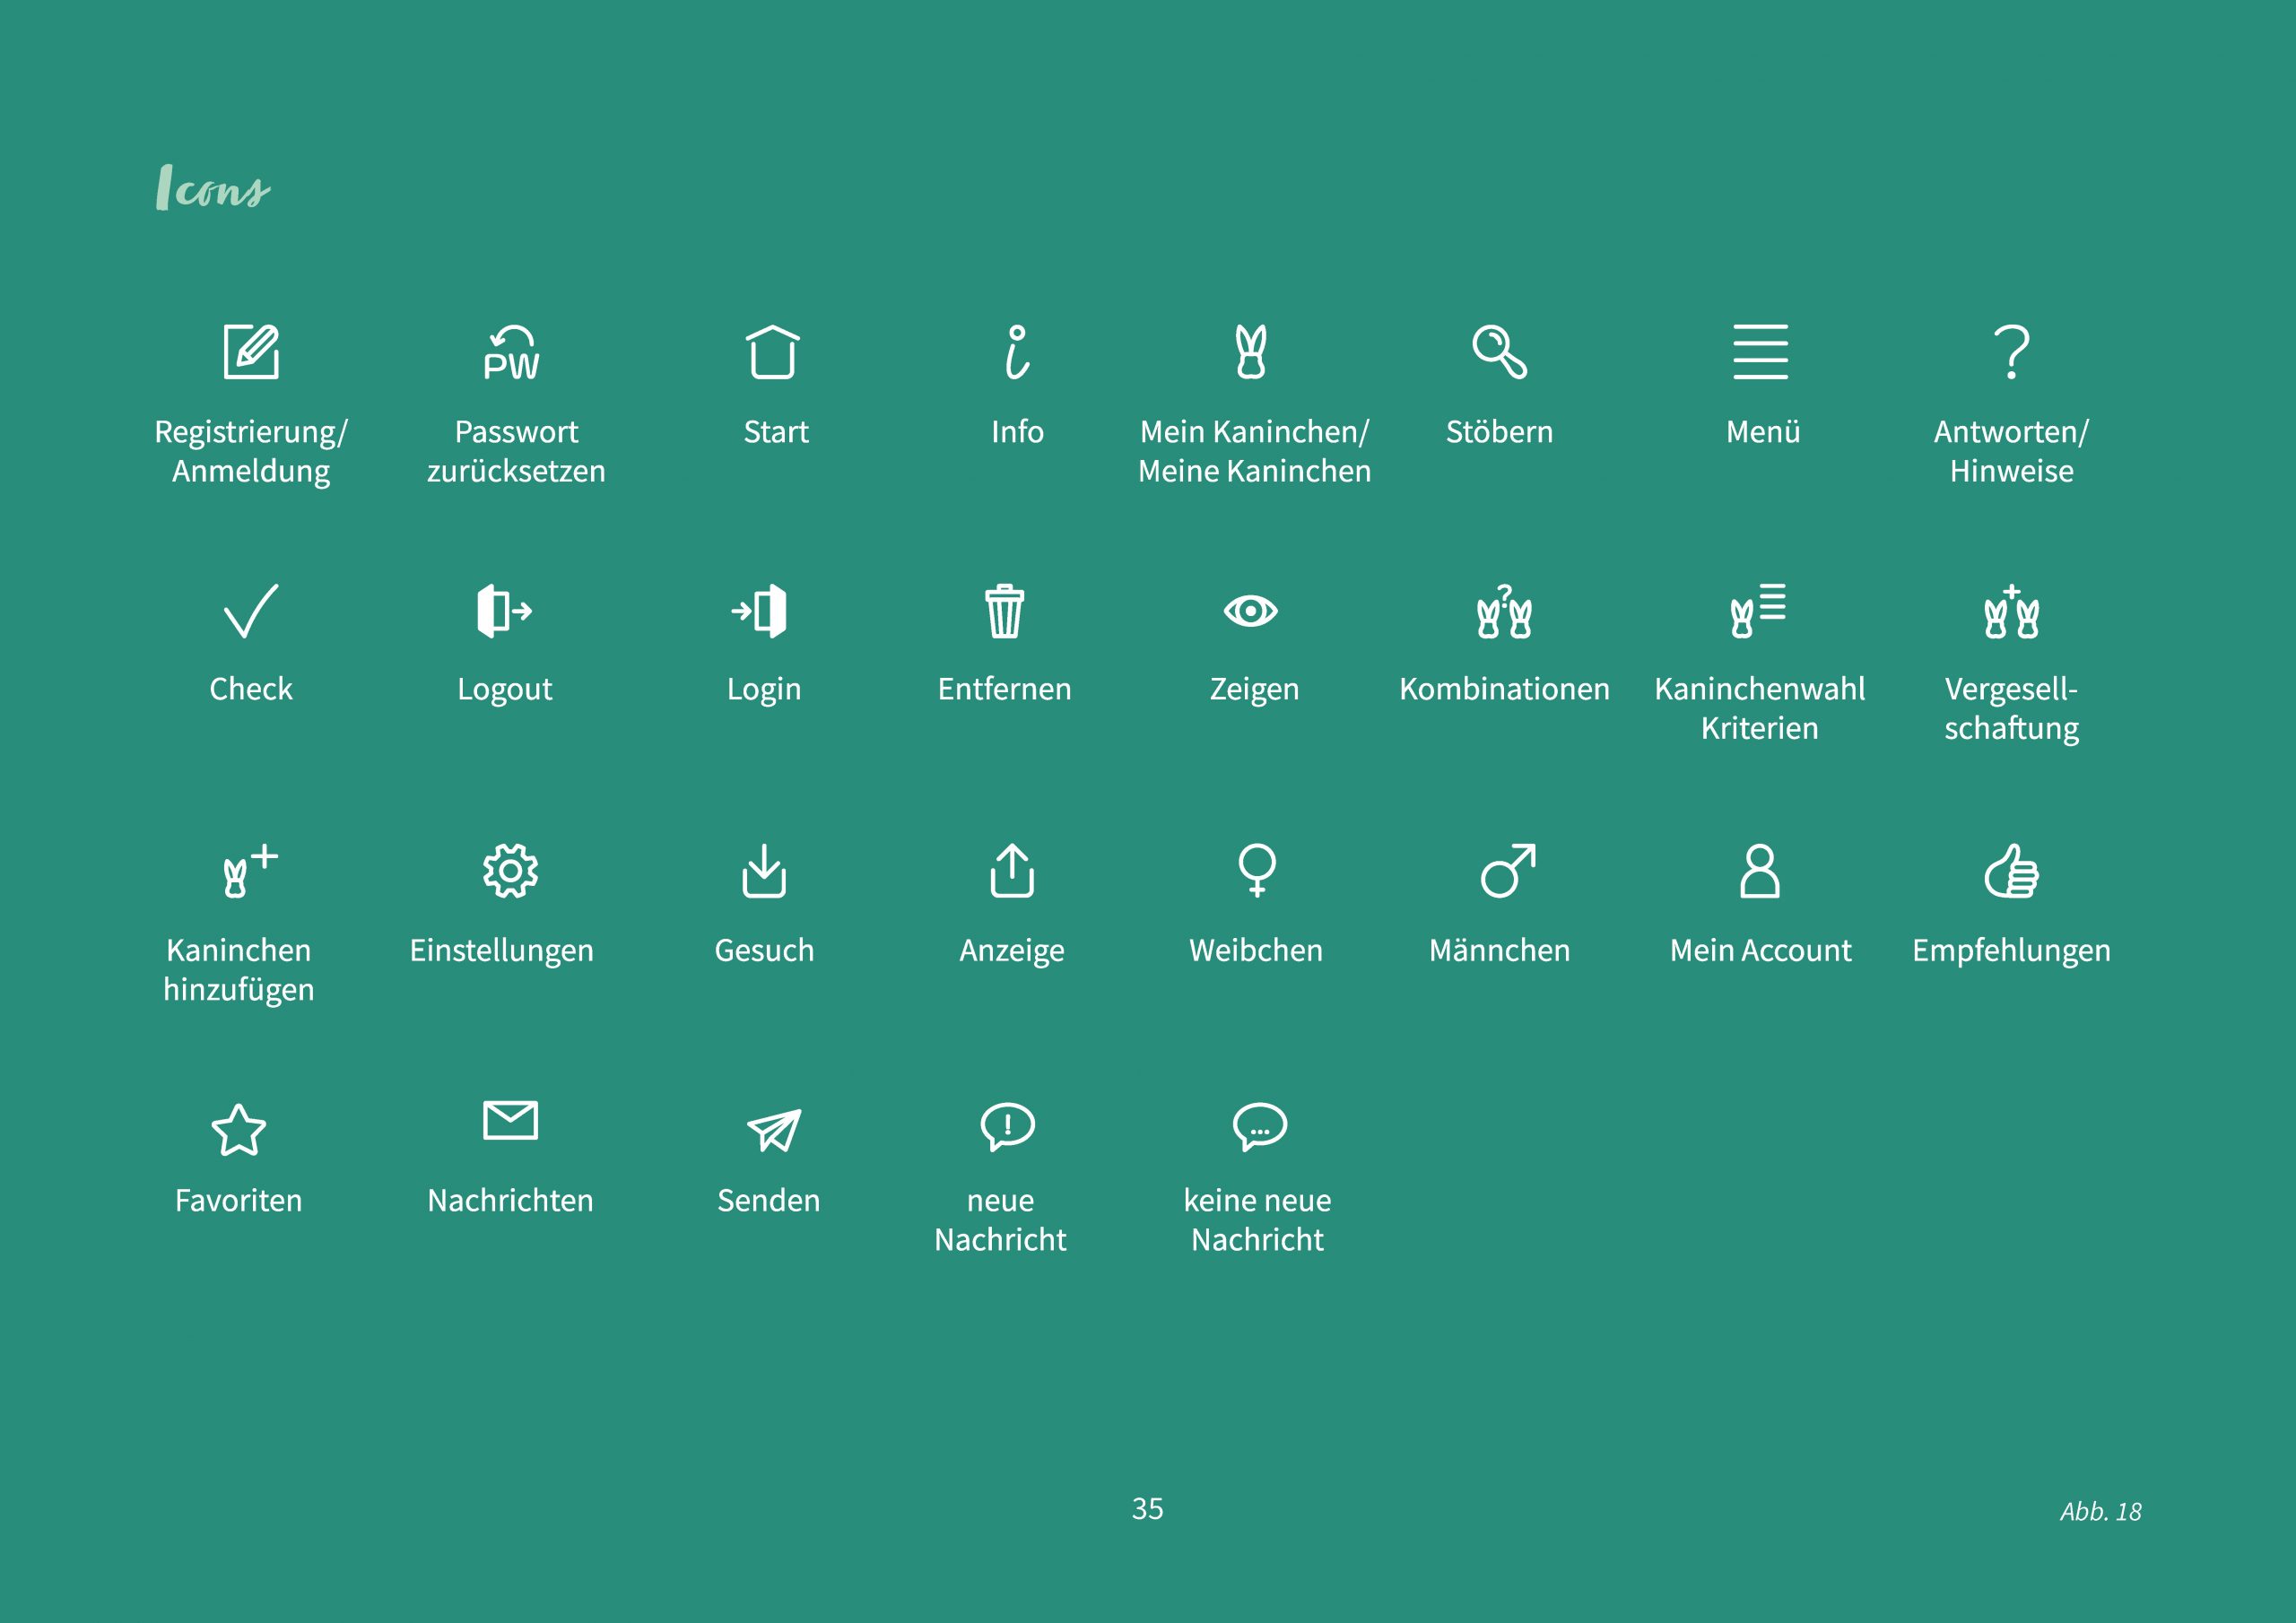The width and height of the screenshot is (2296, 1623).
Task: Click the Weibchen female symbol icon
Action: click(1257, 870)
